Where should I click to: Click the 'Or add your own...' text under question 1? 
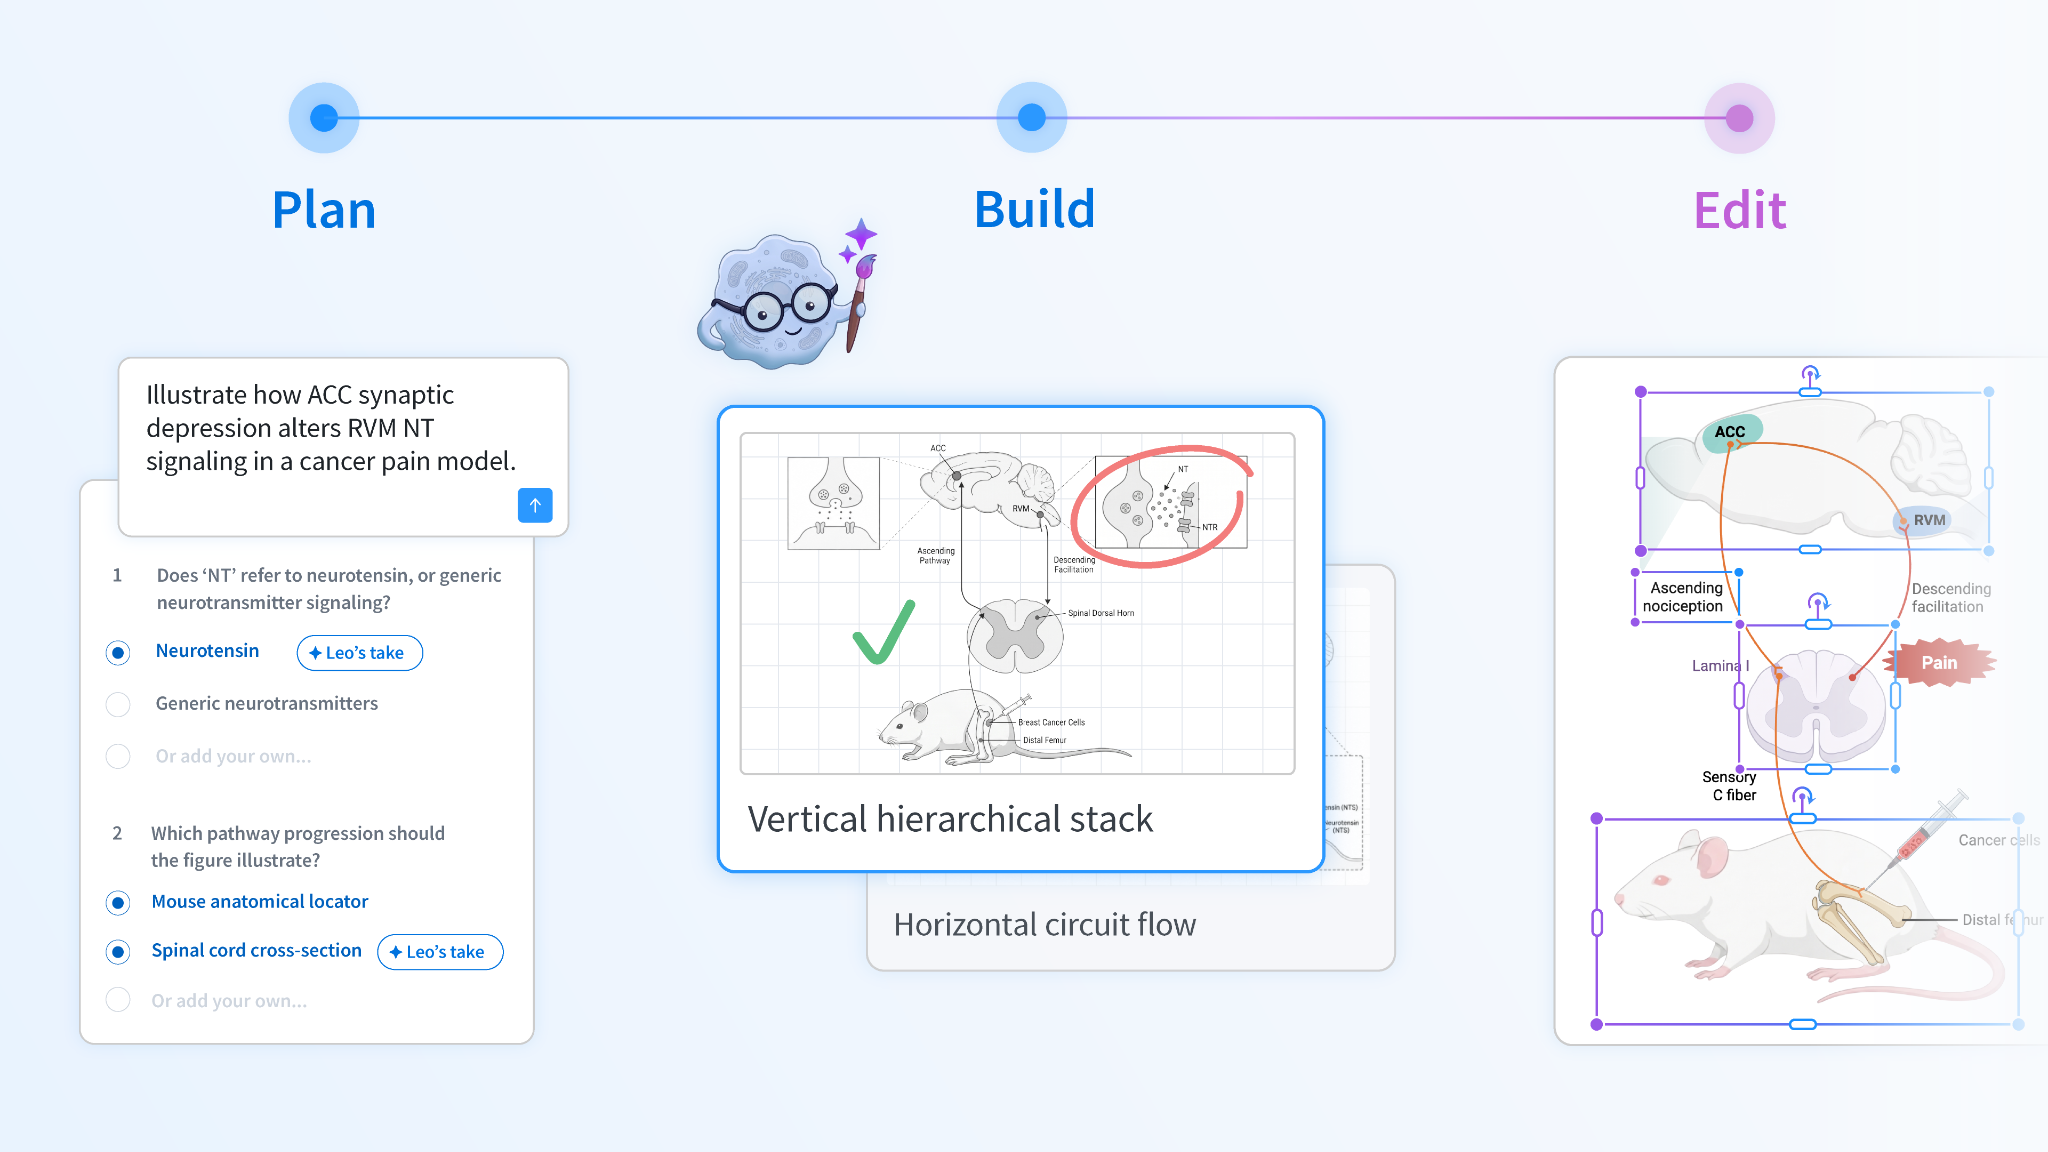point(233,756)
